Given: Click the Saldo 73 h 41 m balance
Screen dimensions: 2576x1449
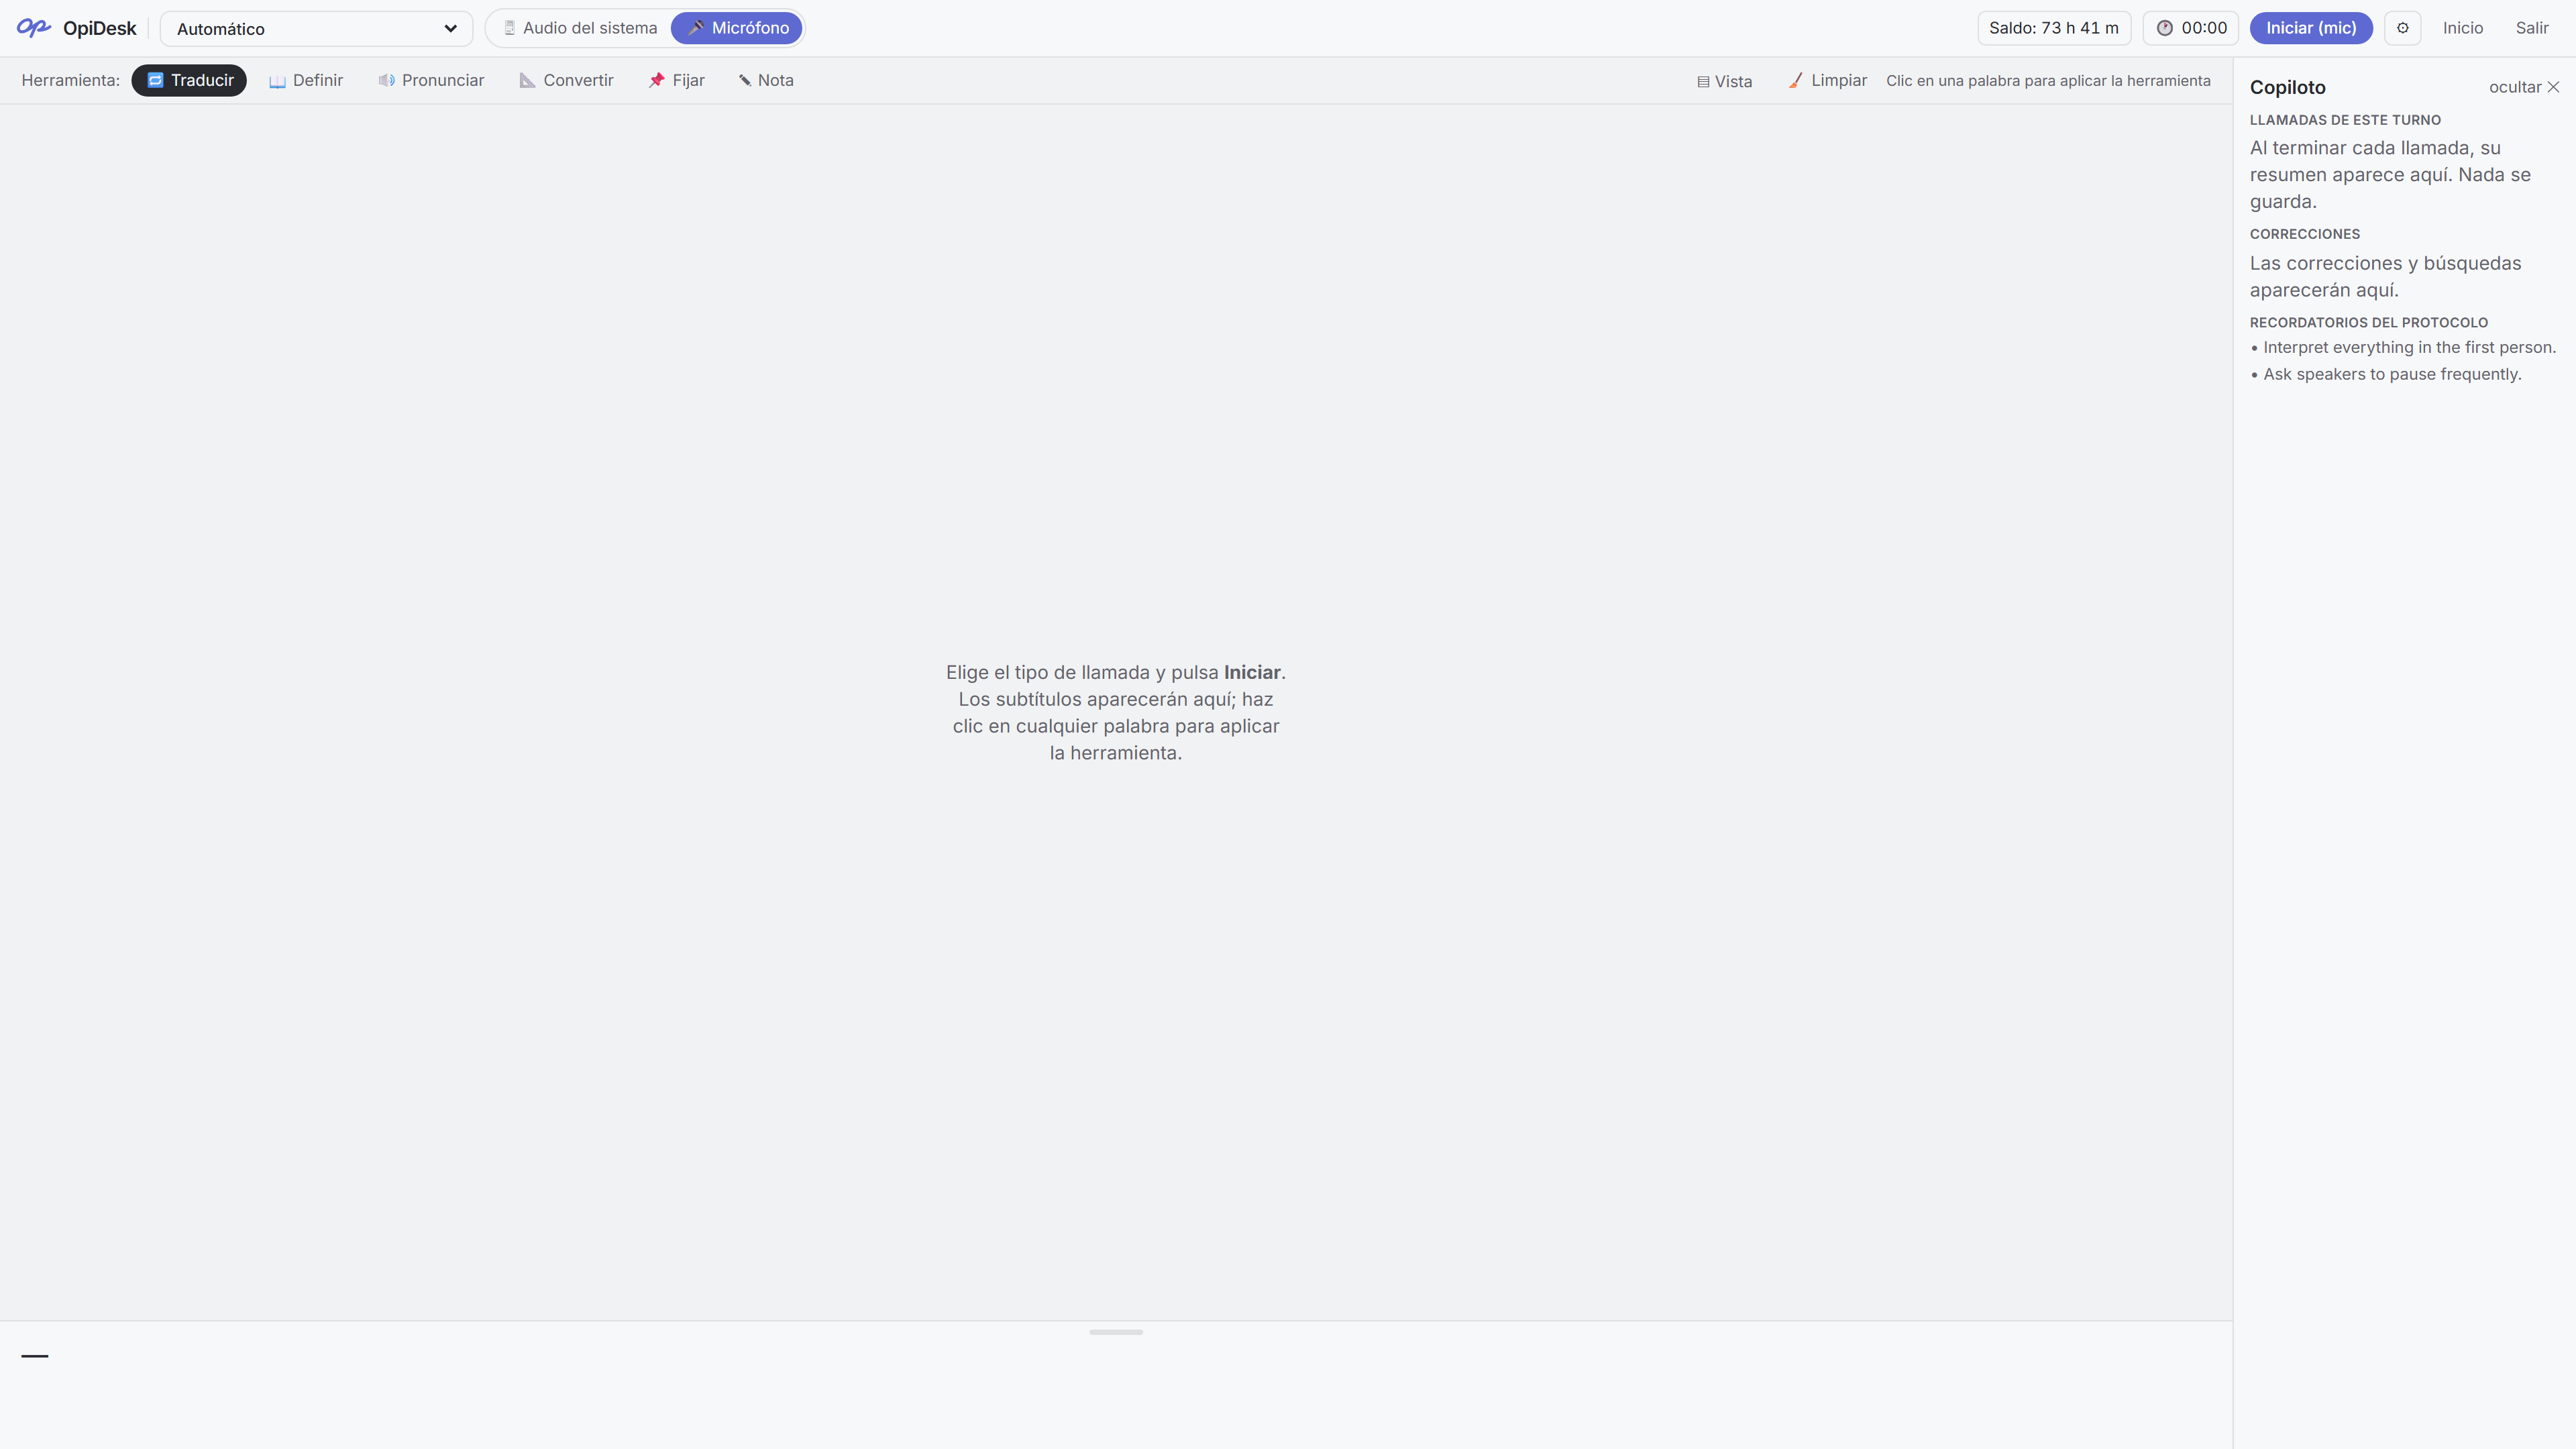Looking at the screenshot, I should (x=2054, y=28).
